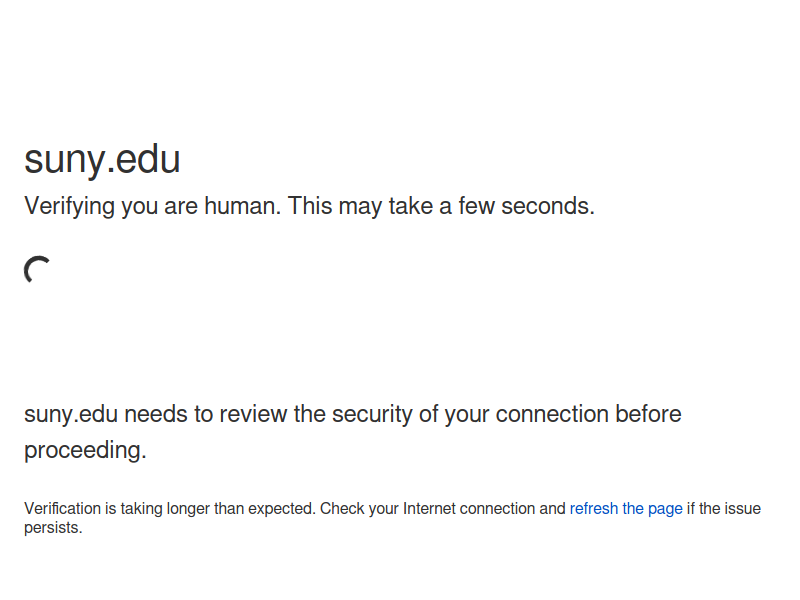This screenshot has height=600, width=800.
Task: Click the word "proceeding."
Action: point(85,451)
